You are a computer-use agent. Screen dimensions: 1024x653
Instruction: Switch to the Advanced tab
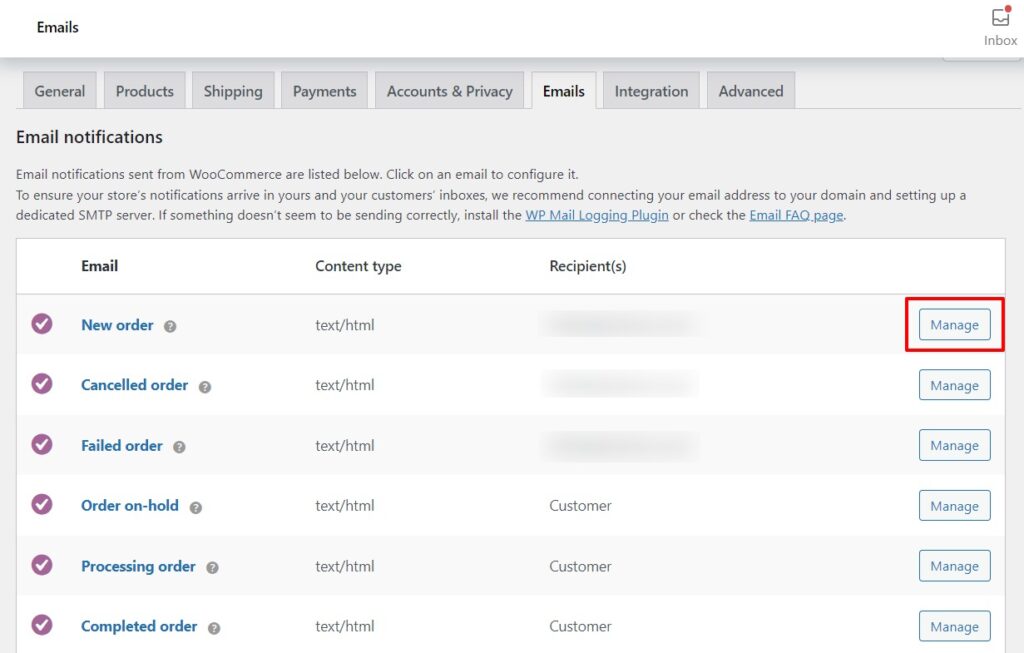tap(750, 90)
